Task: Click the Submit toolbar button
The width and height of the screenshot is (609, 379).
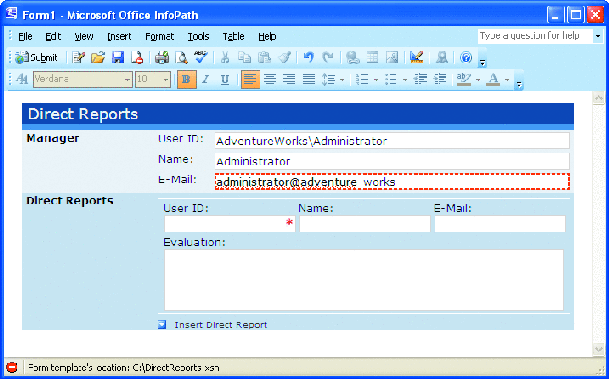Action: click(x=36, y=58)
